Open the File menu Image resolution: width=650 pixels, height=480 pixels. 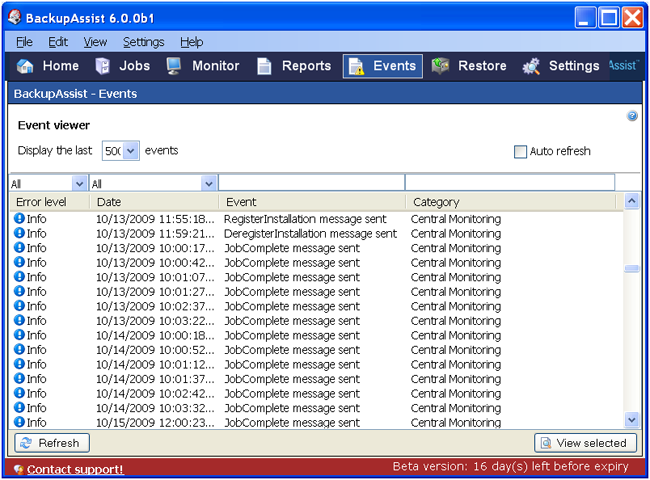24,42
